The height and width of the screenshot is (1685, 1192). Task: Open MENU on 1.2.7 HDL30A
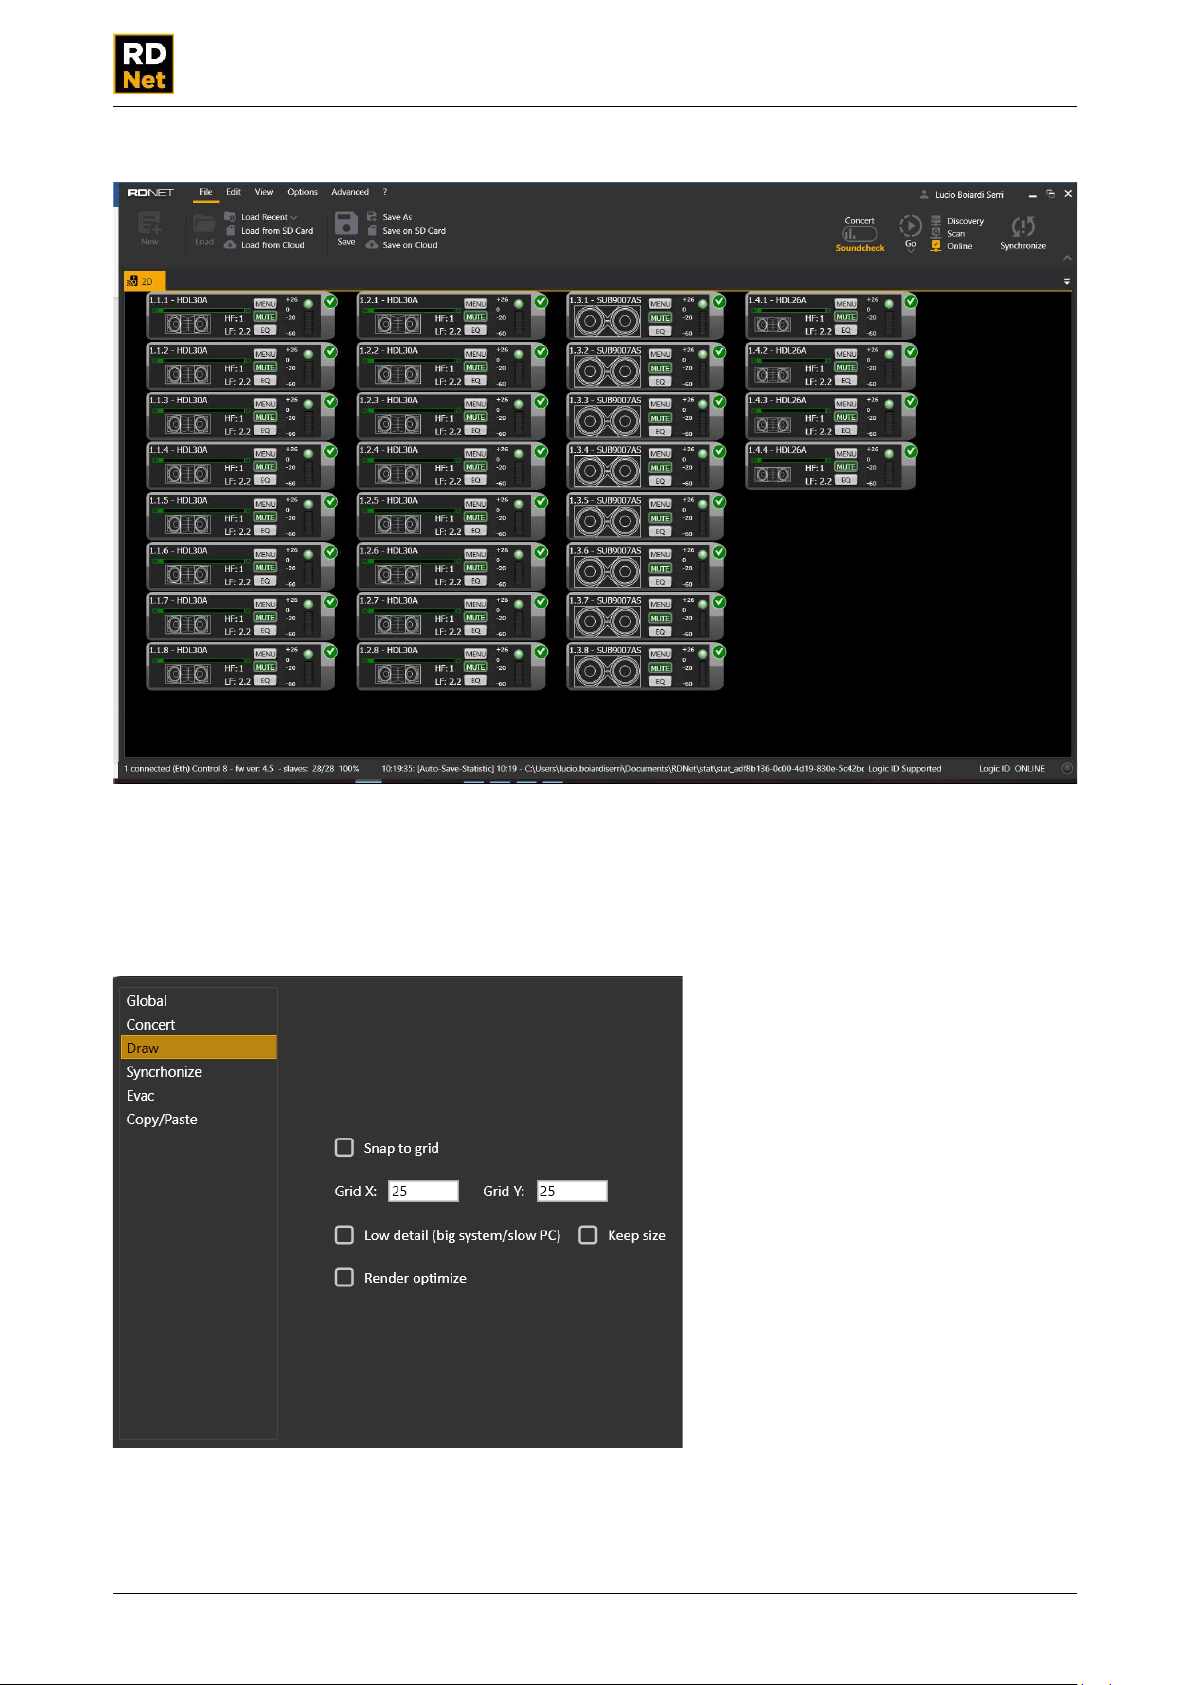click(x=476, y=604)
